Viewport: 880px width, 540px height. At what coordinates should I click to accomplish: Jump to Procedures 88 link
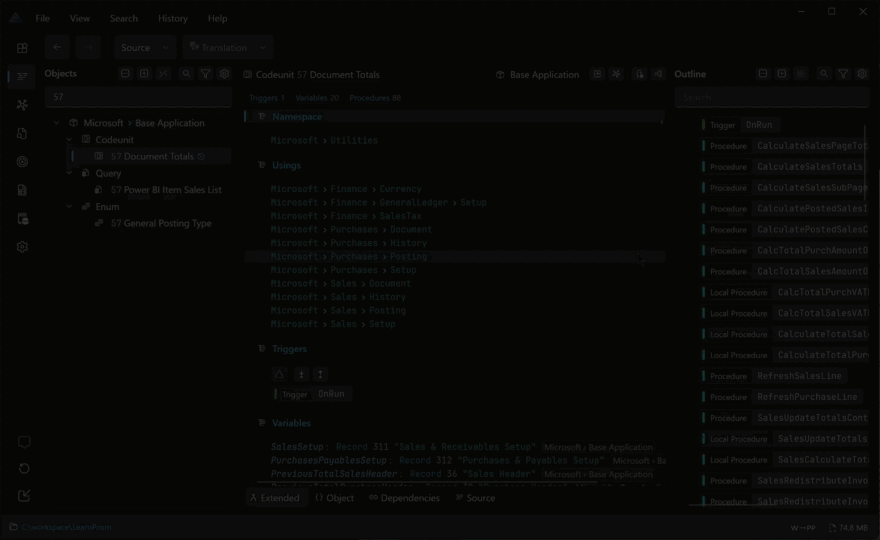pos(375,98)
